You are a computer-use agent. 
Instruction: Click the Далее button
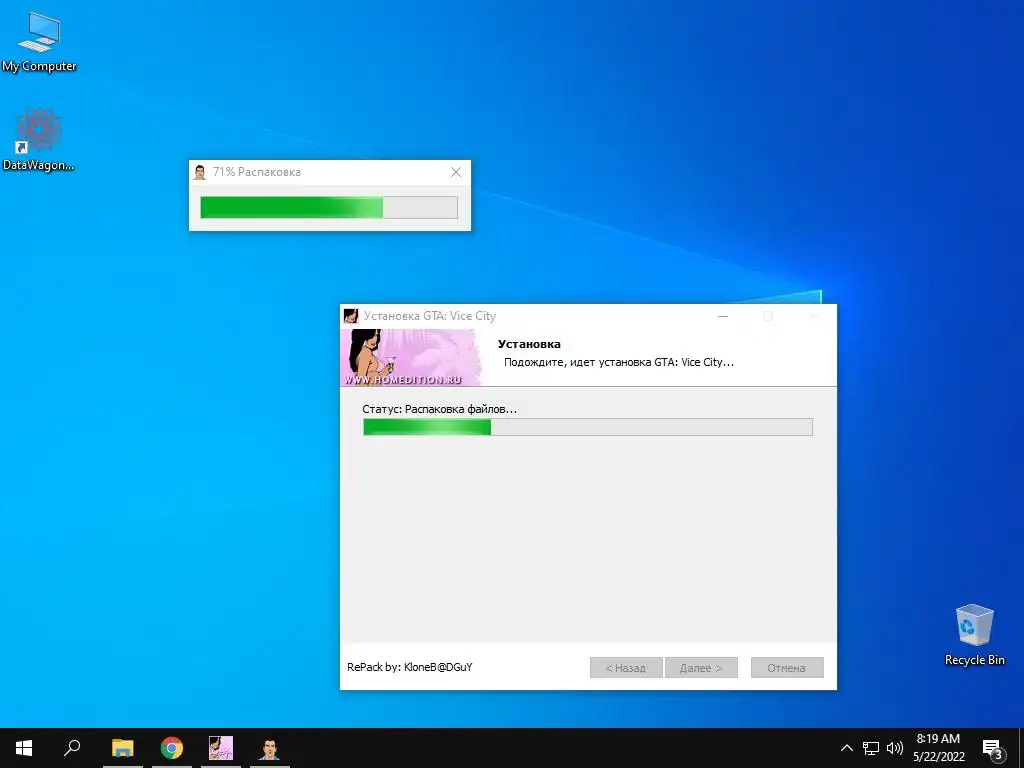[x=701, y=667]
